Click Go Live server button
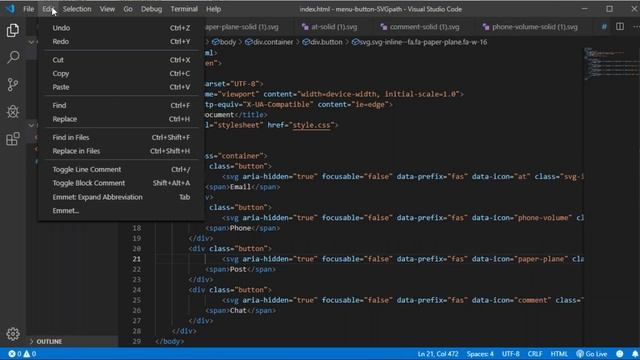Screen dimensions: 640x360 tap(591, 354)
